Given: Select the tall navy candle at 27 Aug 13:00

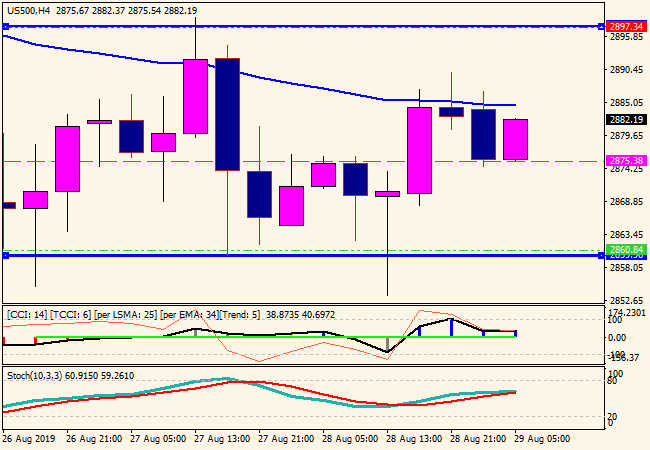Looking at the screenshot, I should 227,113.
